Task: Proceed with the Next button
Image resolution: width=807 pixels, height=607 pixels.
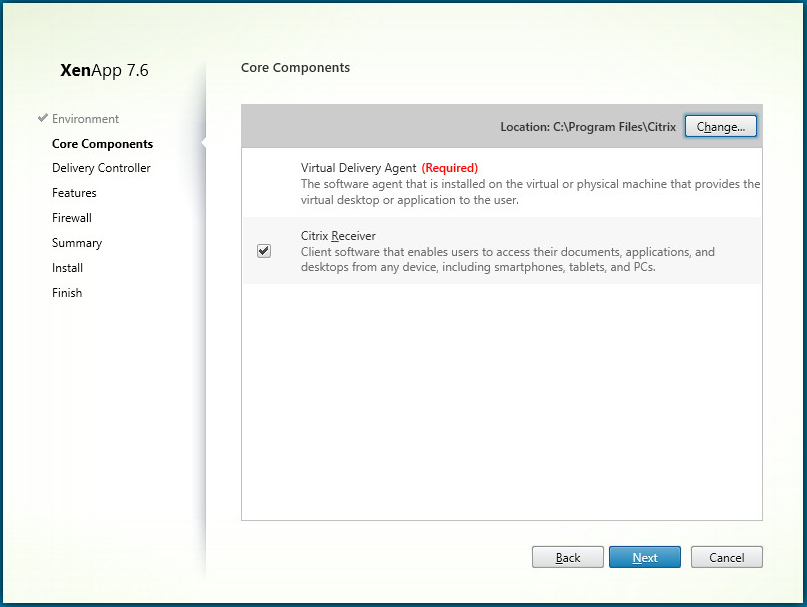Action: click(644, 558)
